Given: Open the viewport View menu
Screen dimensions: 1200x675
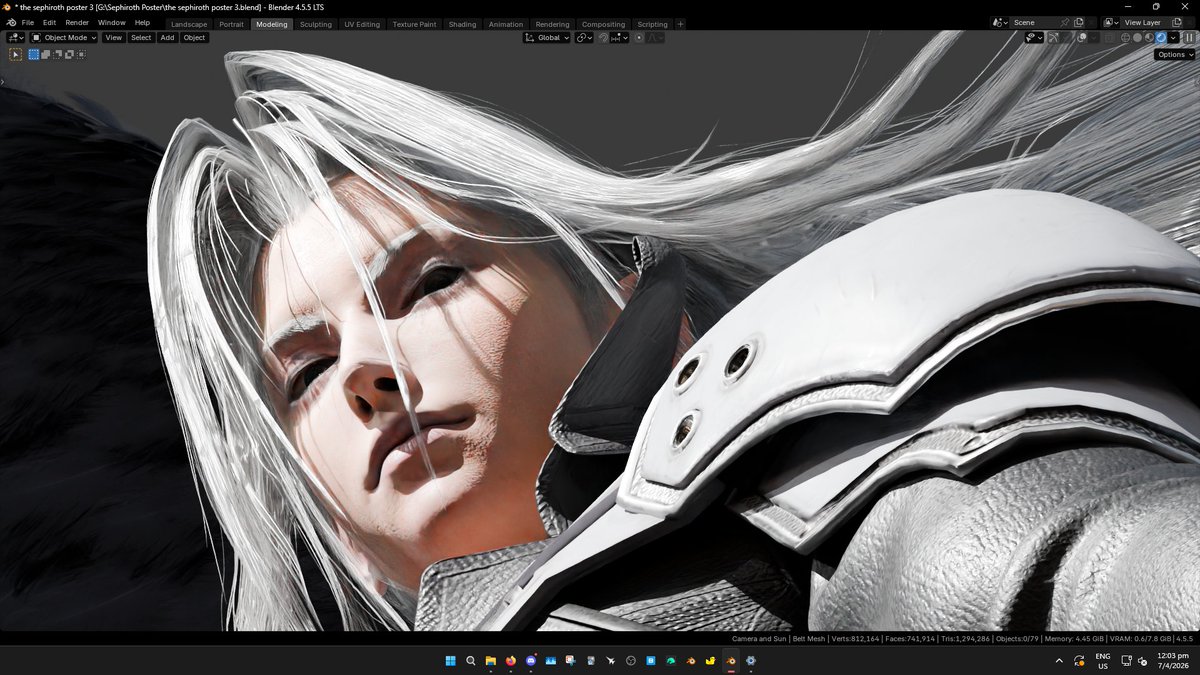Looking at the screenshot, I should tap(114, 37).
